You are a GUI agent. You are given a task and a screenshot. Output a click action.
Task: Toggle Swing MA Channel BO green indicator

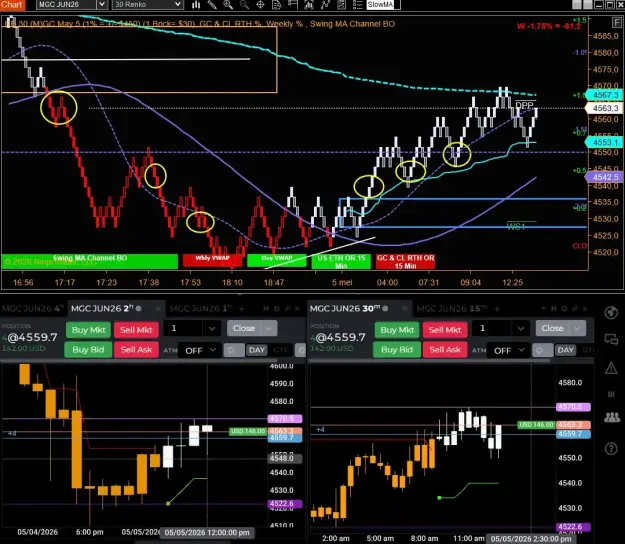click(x=90, y=261)
